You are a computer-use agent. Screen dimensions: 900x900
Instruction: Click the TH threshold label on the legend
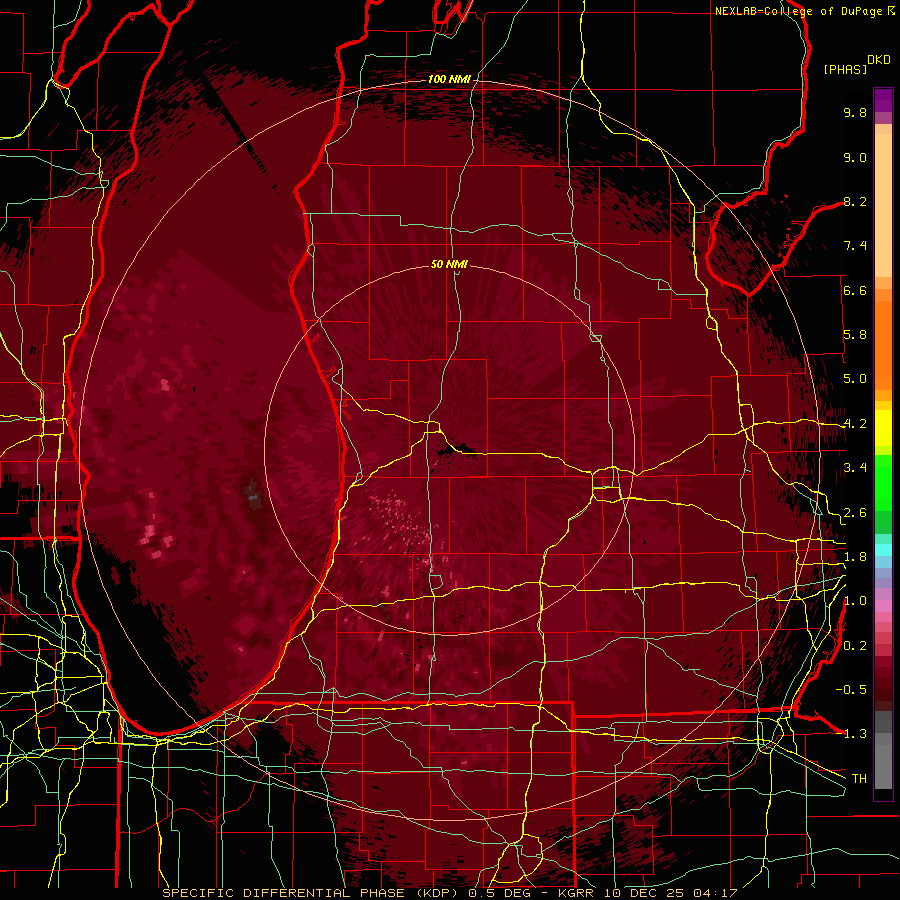coord(859,779)
